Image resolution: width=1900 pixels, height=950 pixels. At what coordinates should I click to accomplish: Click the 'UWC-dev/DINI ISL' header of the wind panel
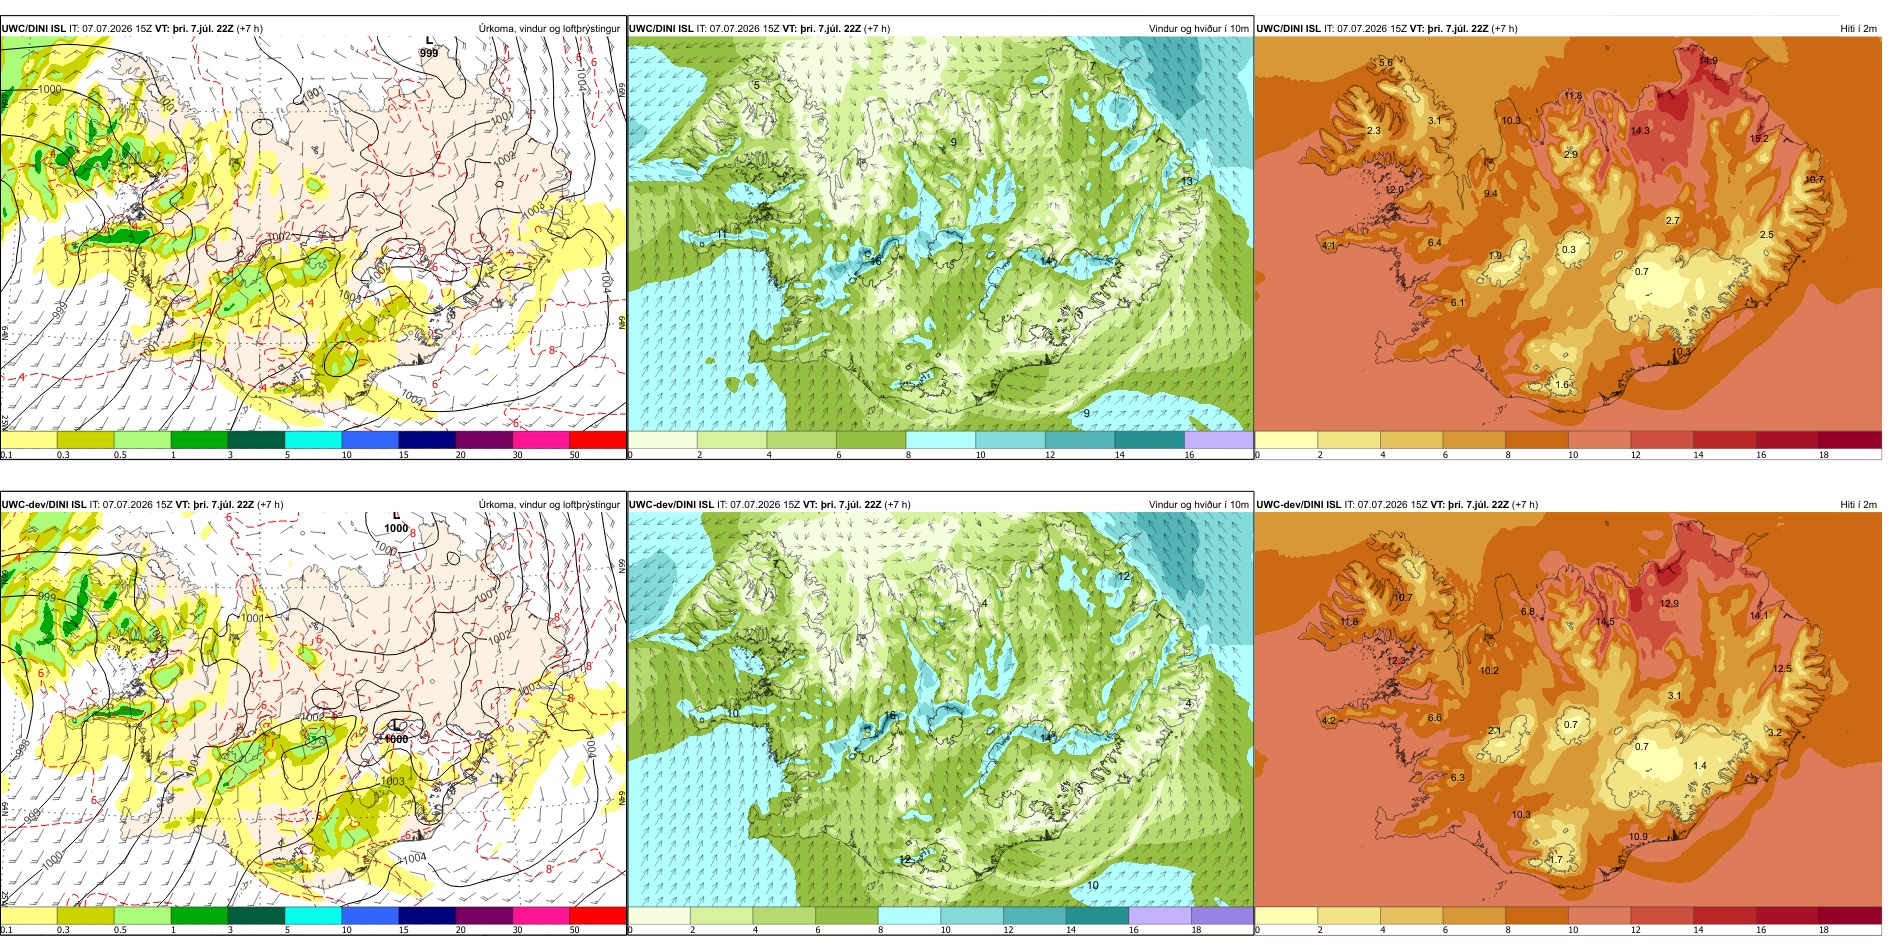pyautogui.click(x=671, y=504)
